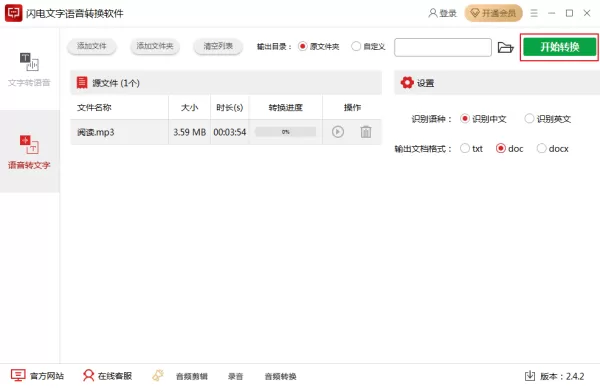600x388 pixels.
Task: Delete 阅读.mp3 with the trash icon
Action: pyautogui.click(x=366, y=132)
